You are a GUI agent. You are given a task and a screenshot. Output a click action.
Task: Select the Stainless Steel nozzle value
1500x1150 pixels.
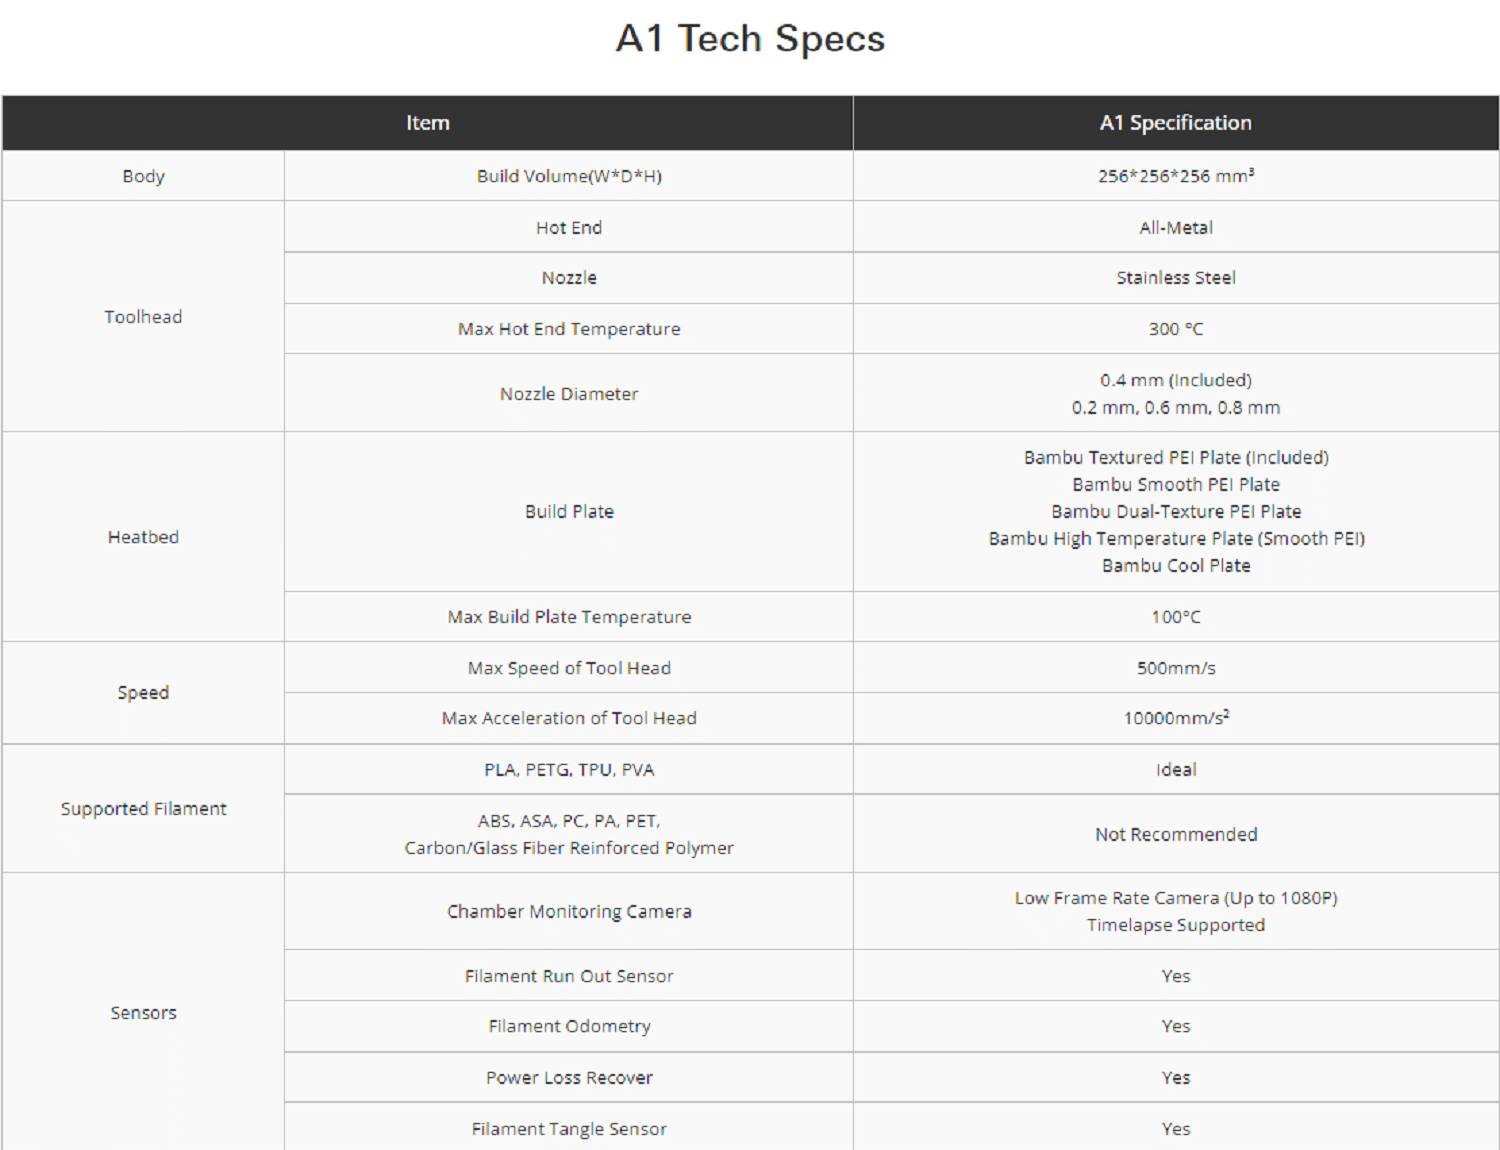pyautogui.click(x=1176, y=278)
